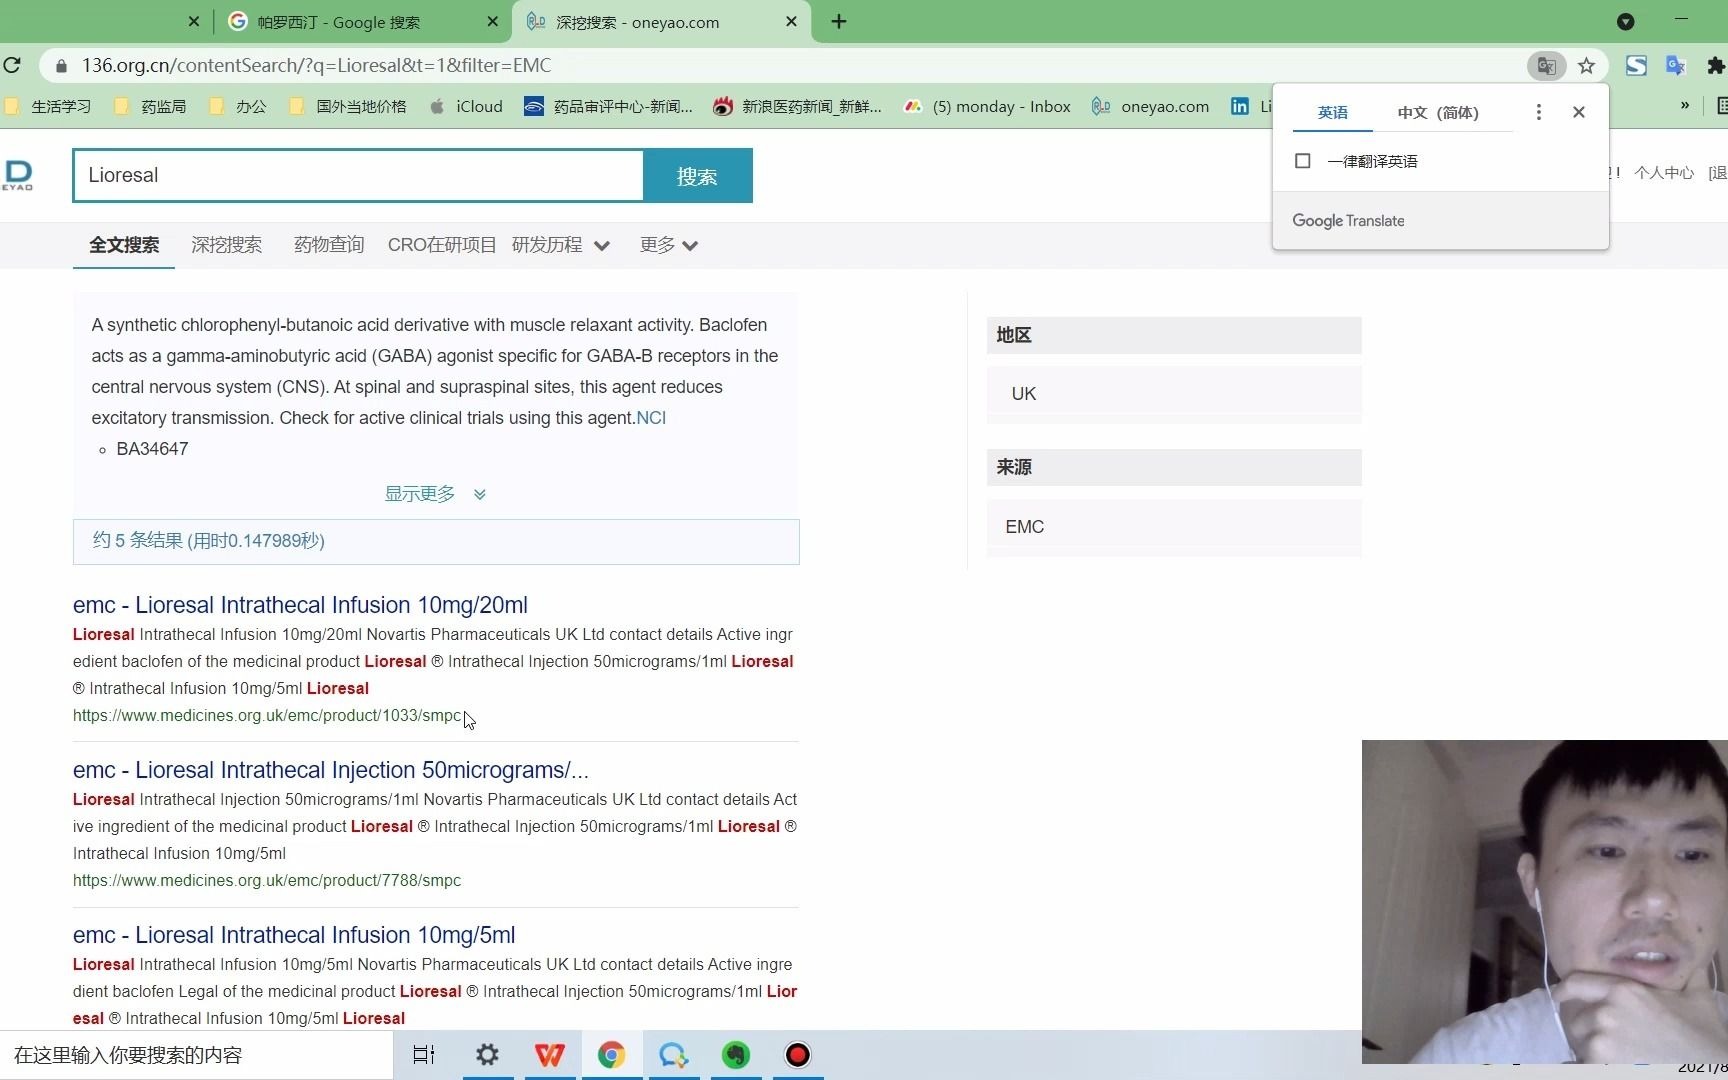1728x1080 pixels.
Task: Open Evernote in the taskbar
Action: click(x=736, y=1055)
